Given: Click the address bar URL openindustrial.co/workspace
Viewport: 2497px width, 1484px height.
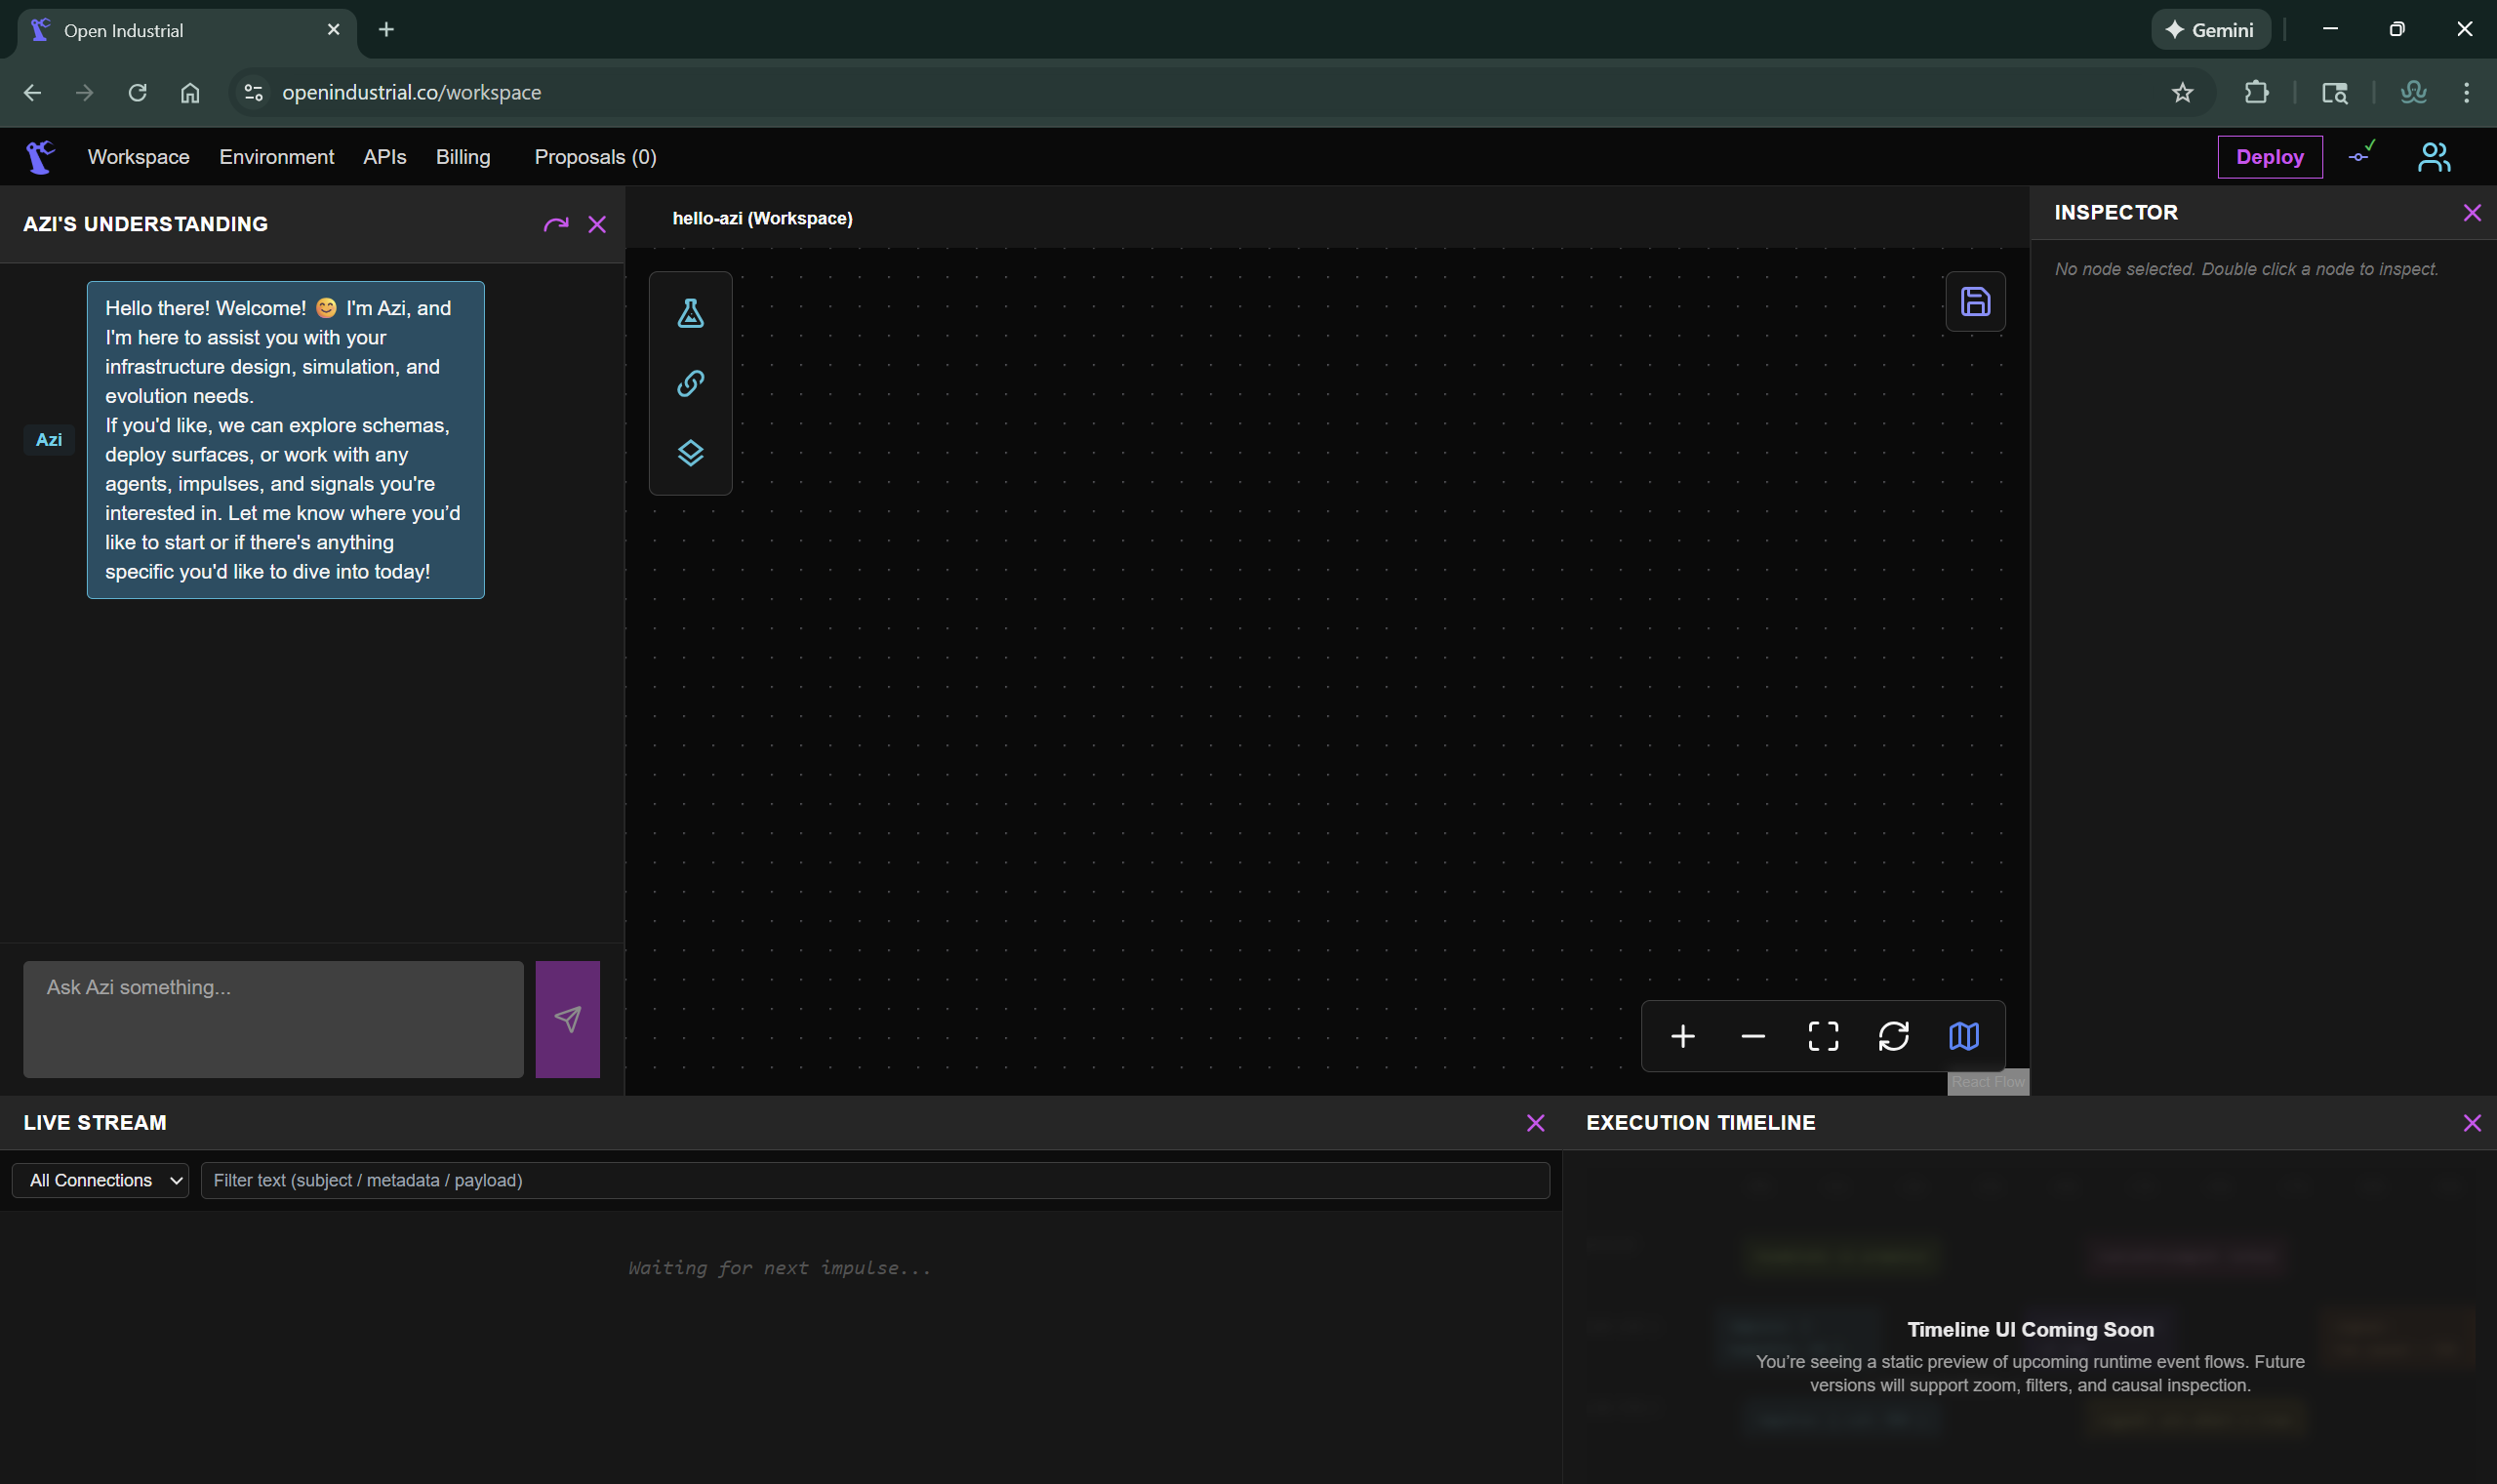Looking at the screenshot, I should 411,93.
